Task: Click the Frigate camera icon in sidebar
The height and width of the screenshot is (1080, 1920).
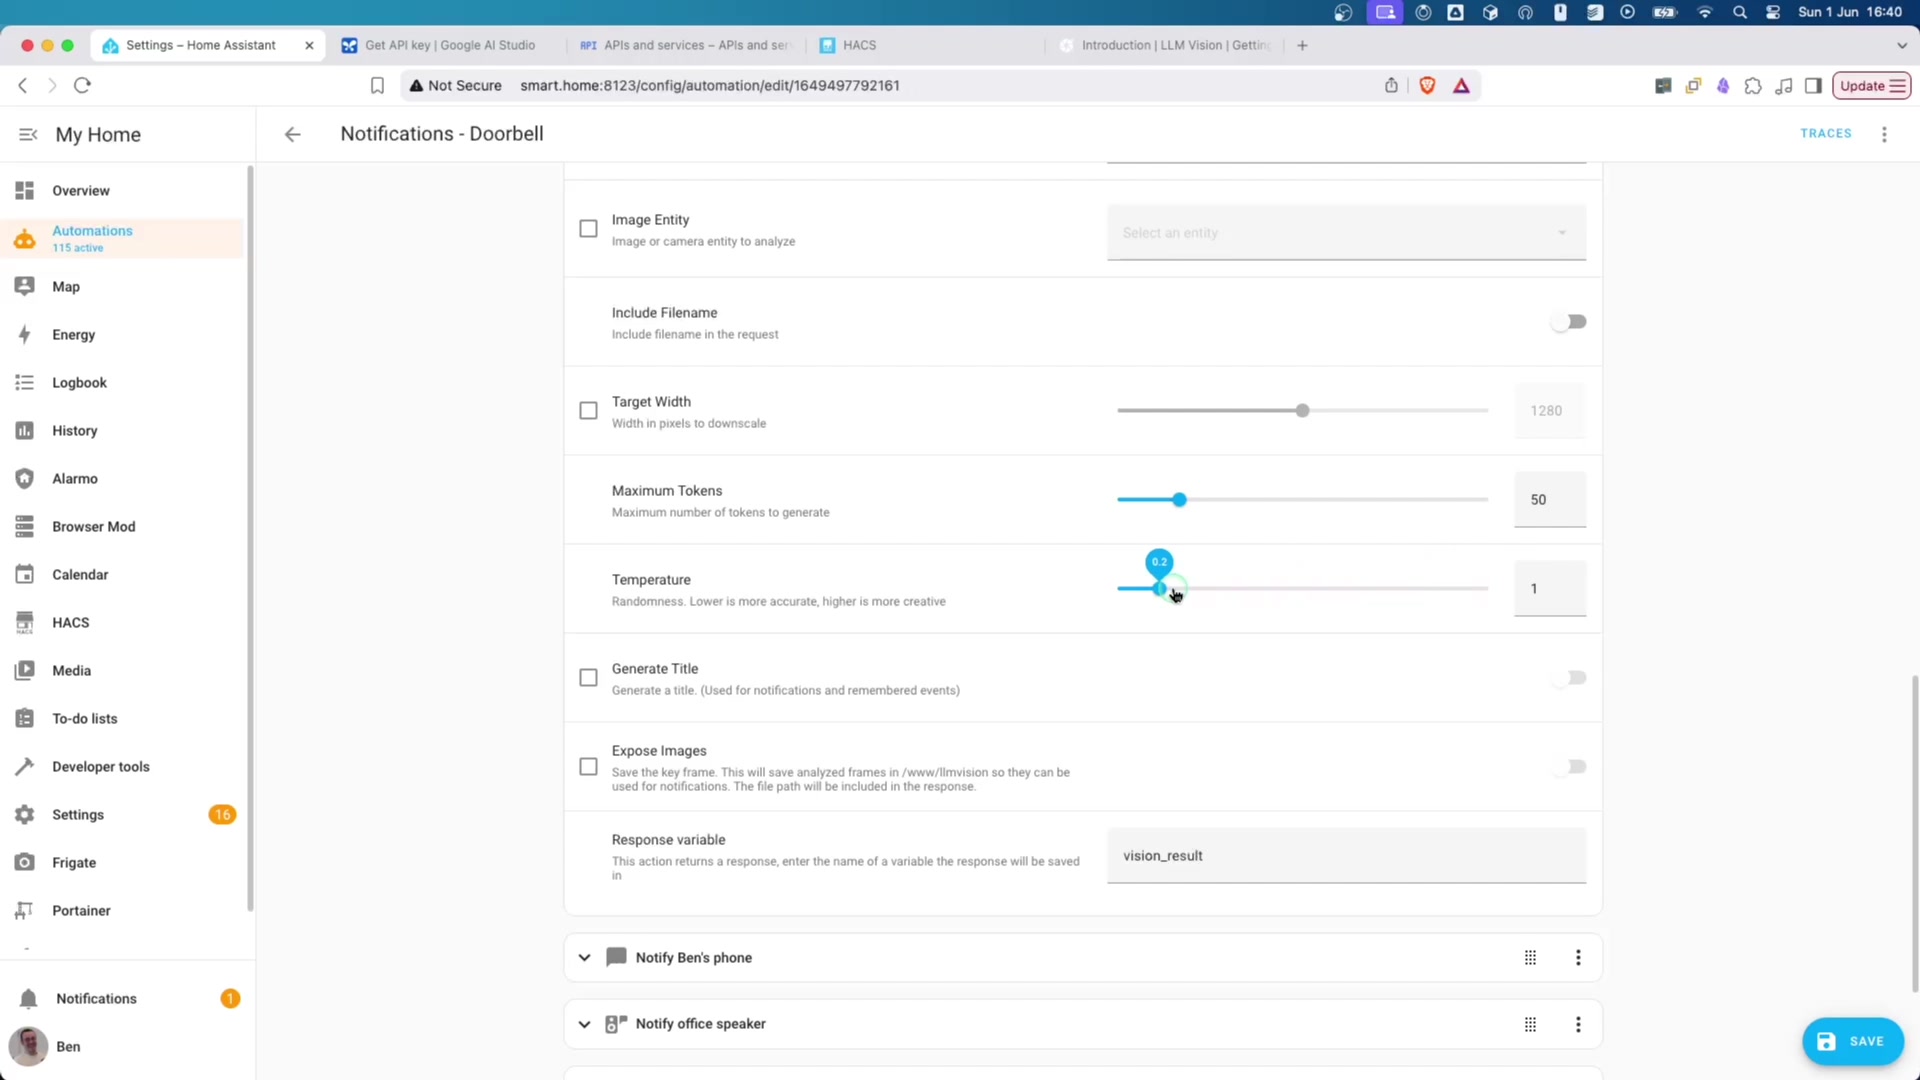Action: coord(25,863)
